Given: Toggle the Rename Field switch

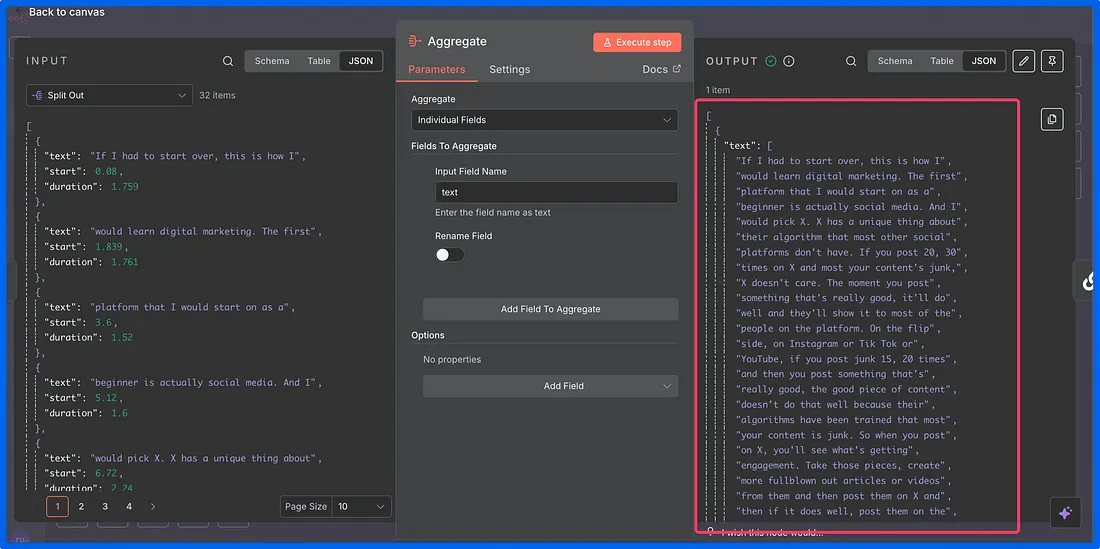Looking at the screenshot, I should click(449, 254).
